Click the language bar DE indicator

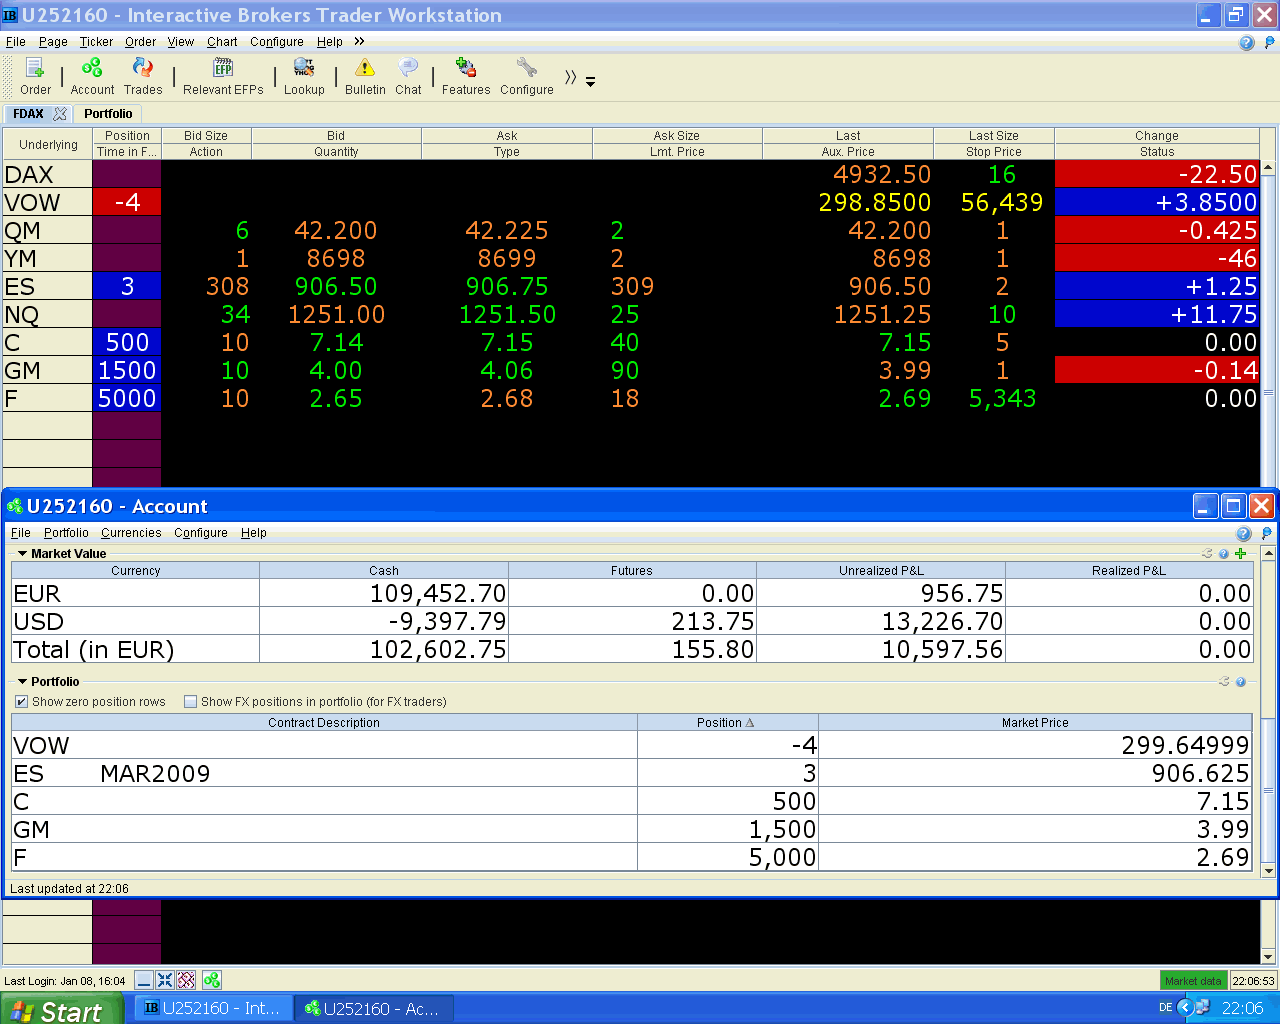1166,1008
